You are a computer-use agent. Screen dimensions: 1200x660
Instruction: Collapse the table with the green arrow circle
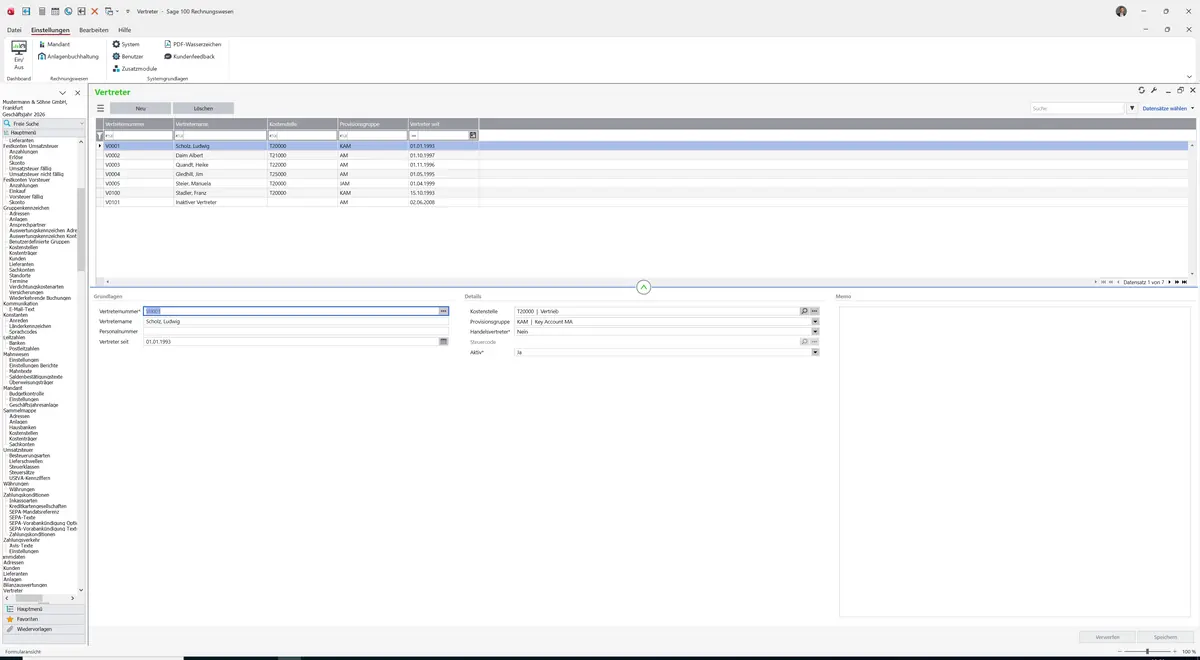pyautogui.click(x=643, y=287)
